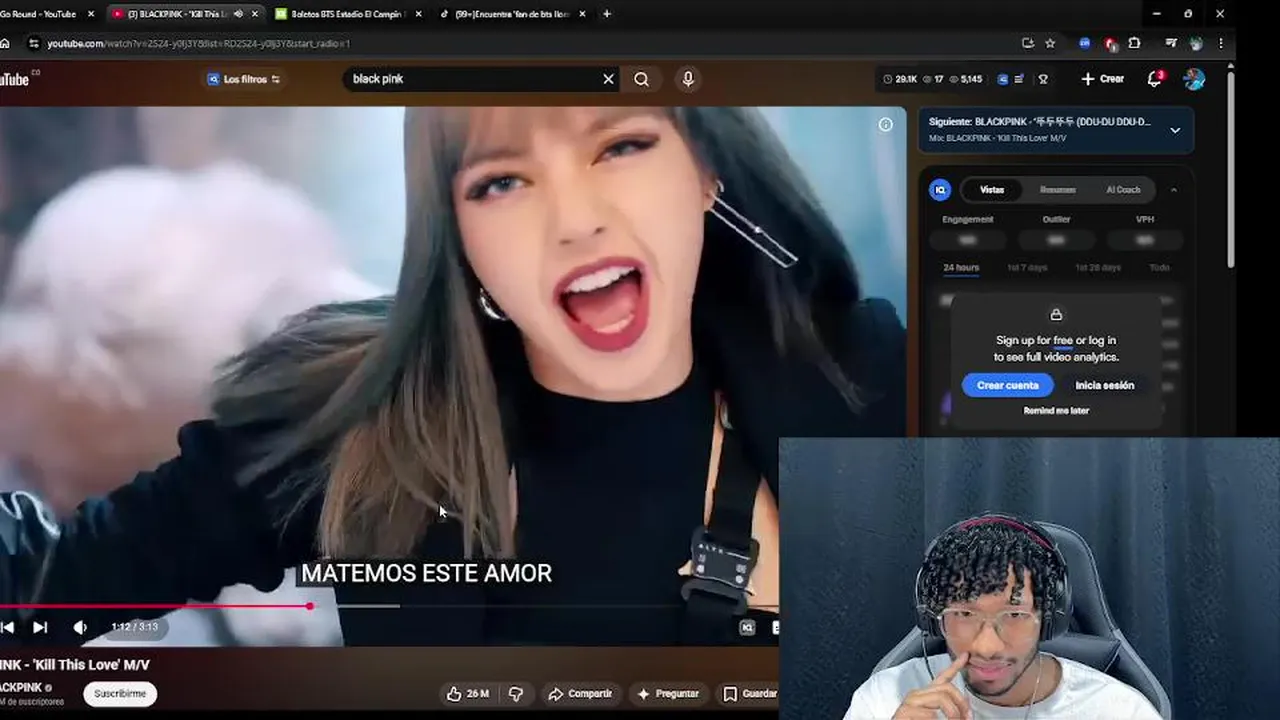Like the video with 26 M likes

(468, 693)
